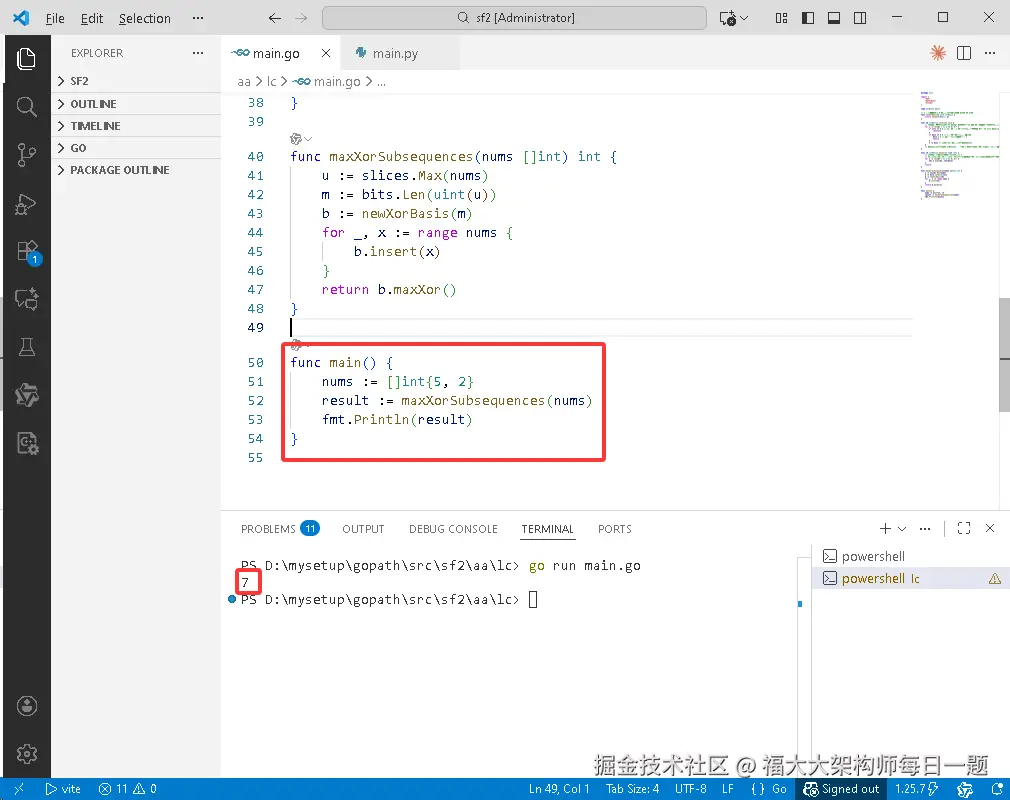
Task: Split the editor to the right
Action: click(964, 53)
